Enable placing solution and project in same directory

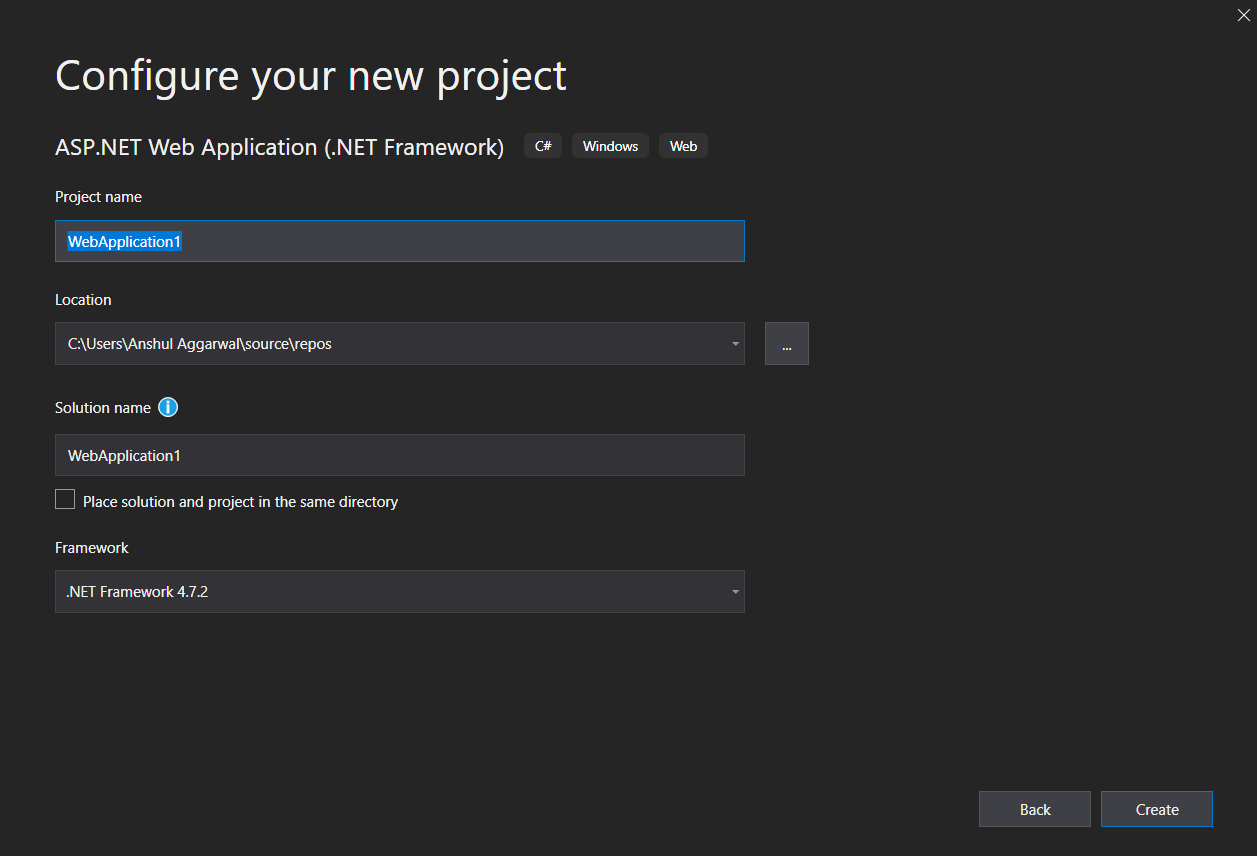click(64, 498)
